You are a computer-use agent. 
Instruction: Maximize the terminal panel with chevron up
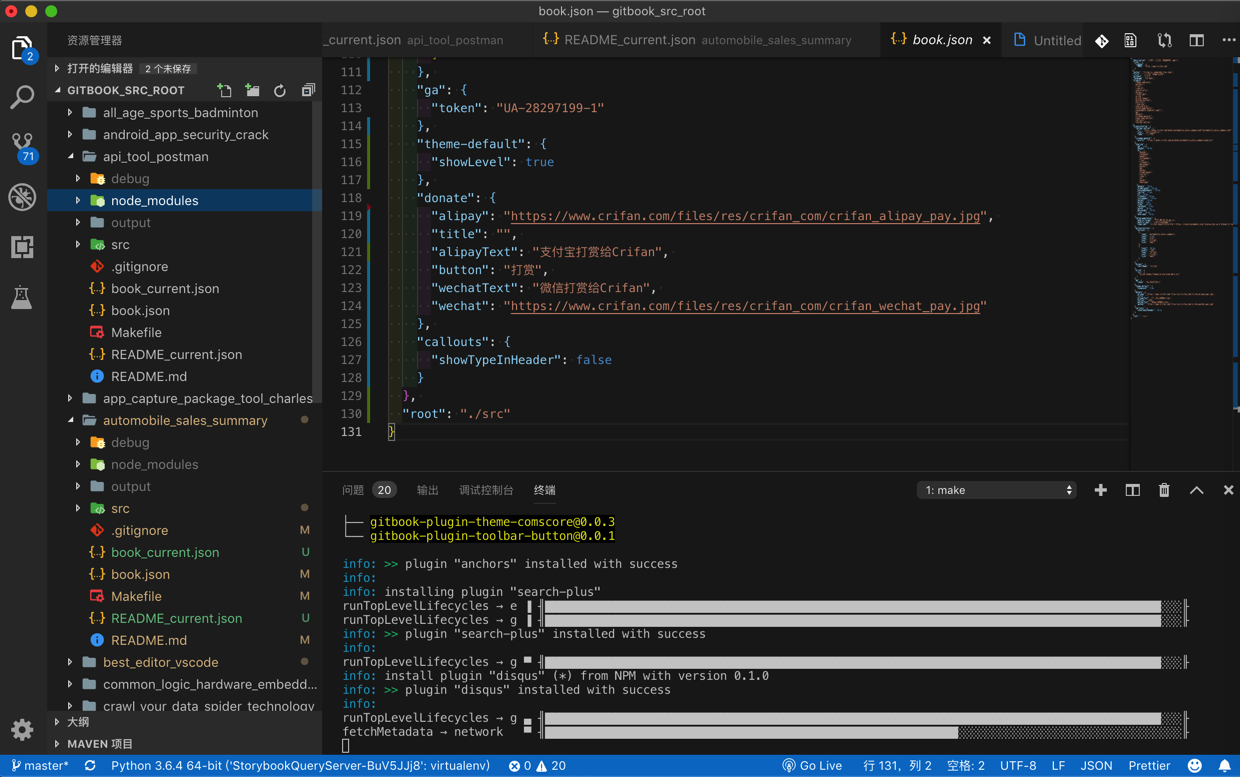(x=1196, y=490)
